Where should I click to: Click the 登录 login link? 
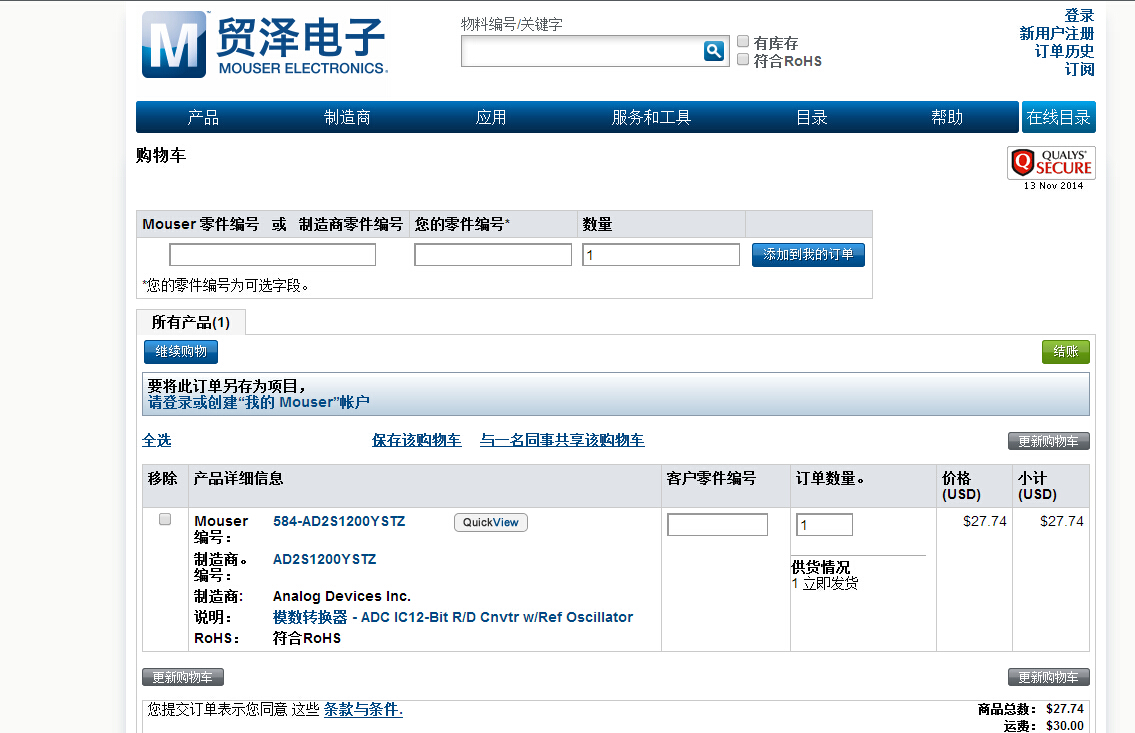pyautogui.click(x=1079, y=15)
